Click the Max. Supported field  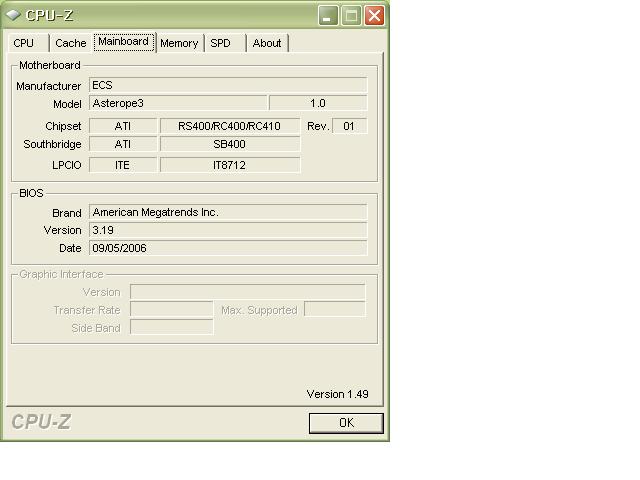pos(335,309)
